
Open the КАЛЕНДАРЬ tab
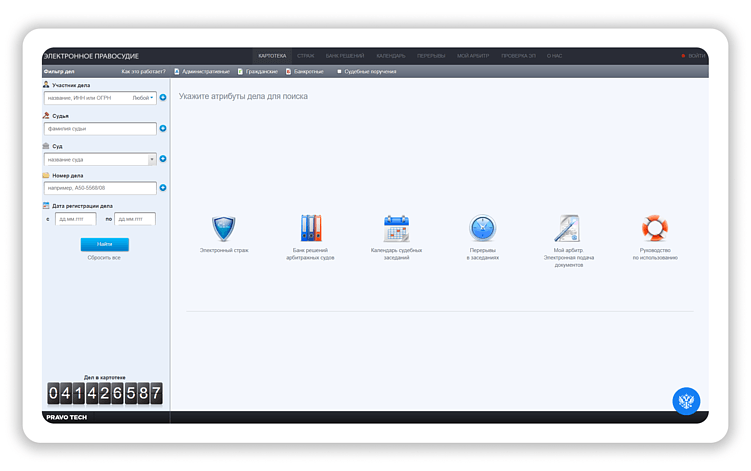click(391, 56)
